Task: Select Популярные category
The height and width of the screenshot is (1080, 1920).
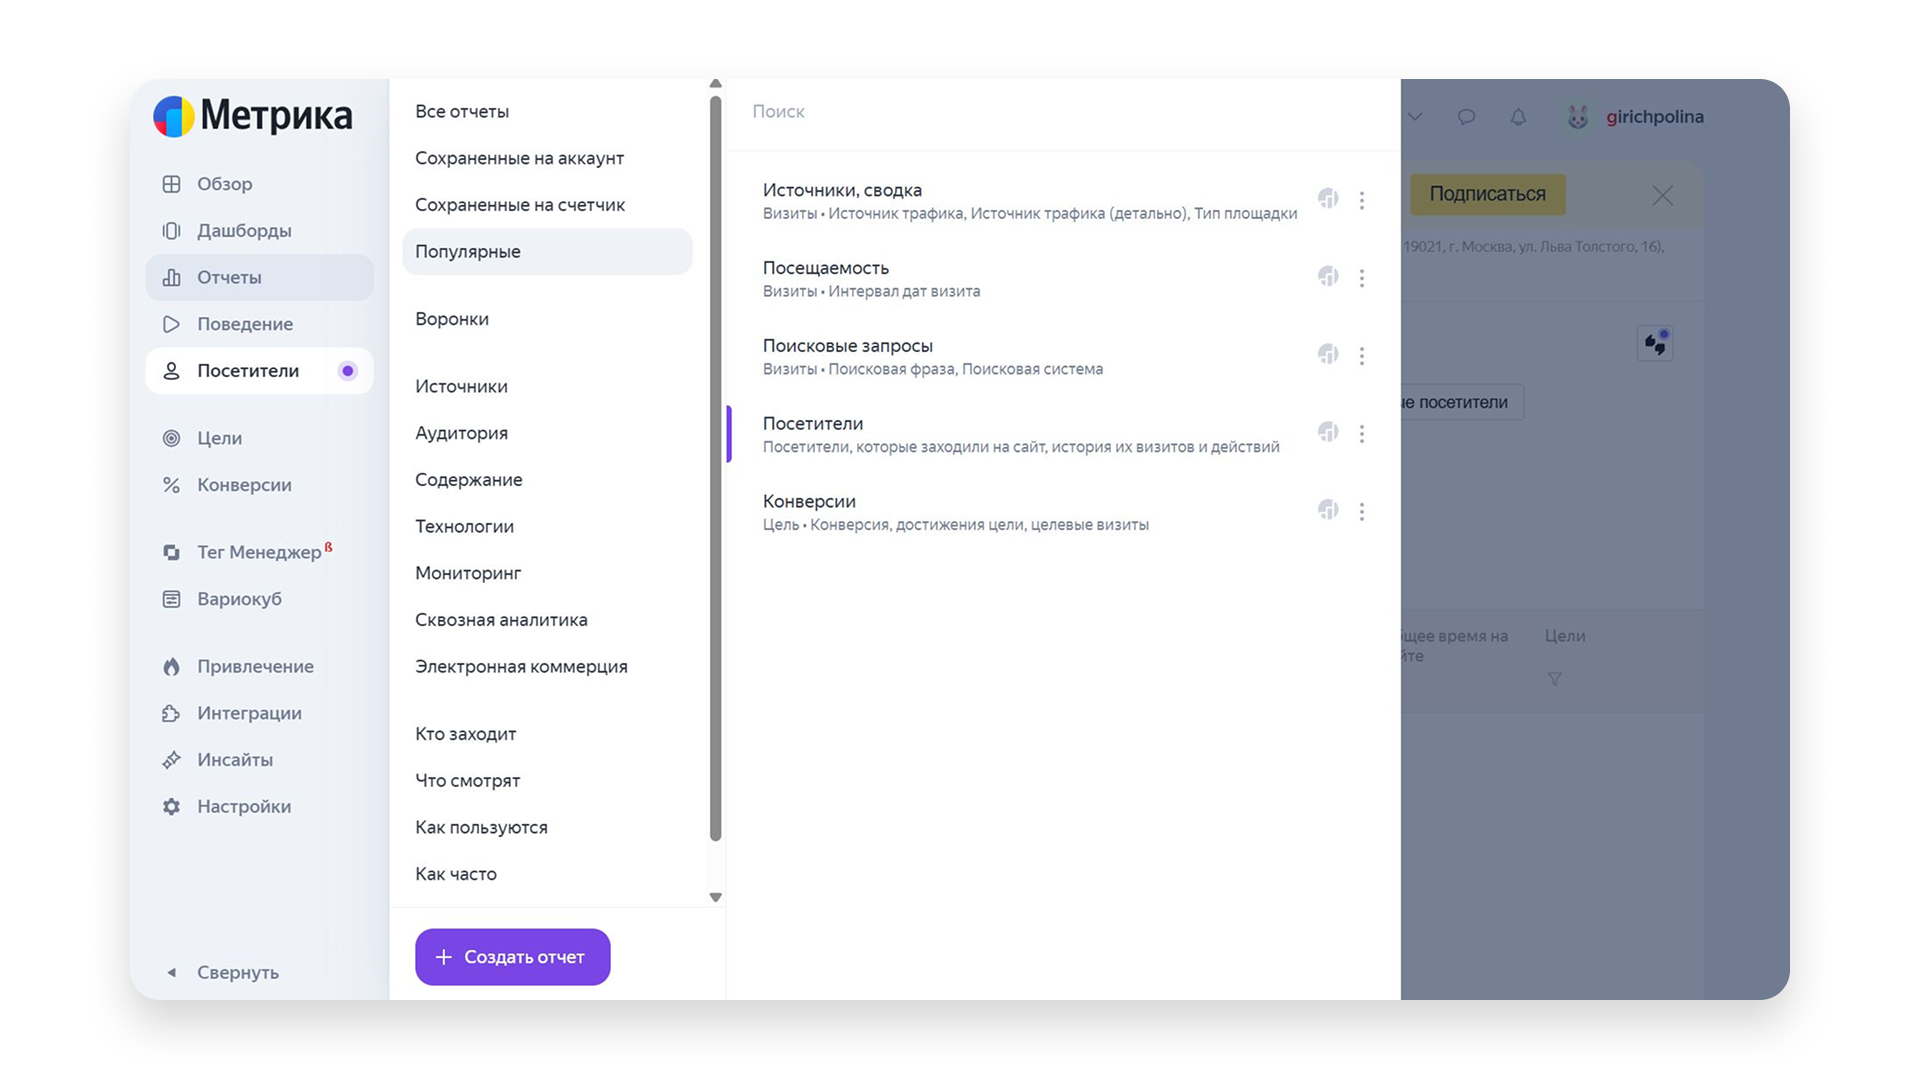Action: pyautogui.click(x=547, y=251)
